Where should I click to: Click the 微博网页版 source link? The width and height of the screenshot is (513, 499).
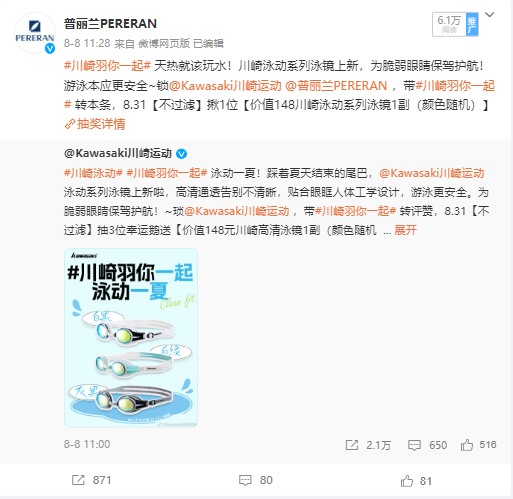click(x=164, y=44)
